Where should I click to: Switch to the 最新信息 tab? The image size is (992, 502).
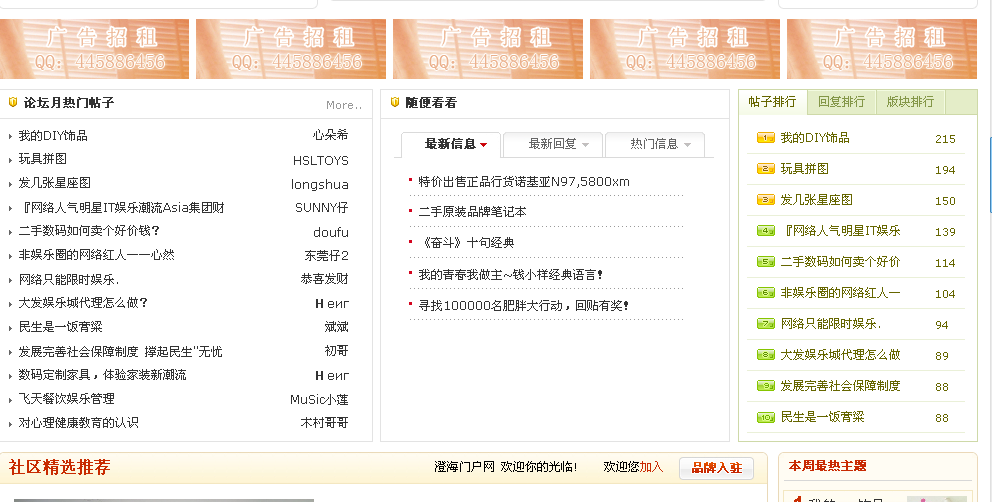point(451,144)
